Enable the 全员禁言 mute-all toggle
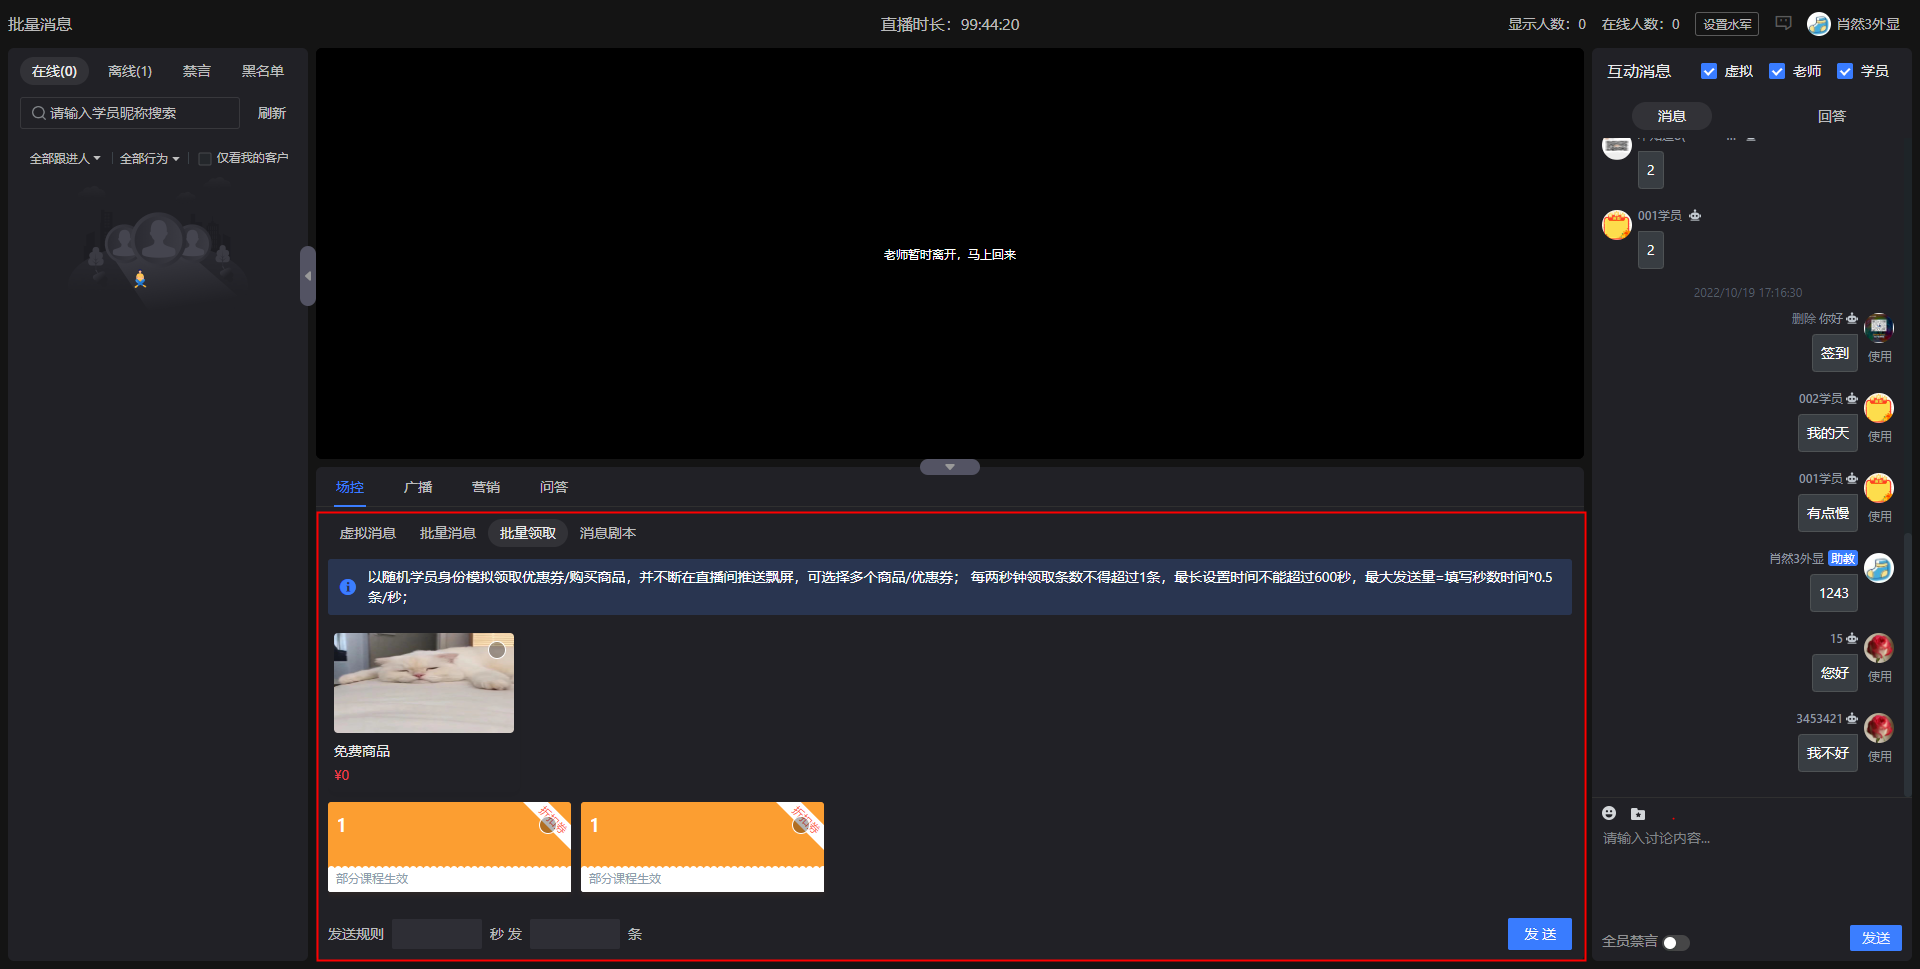Image resolution: width=1920 pixels, height=969 pixels. click(x=1676, y=942)
